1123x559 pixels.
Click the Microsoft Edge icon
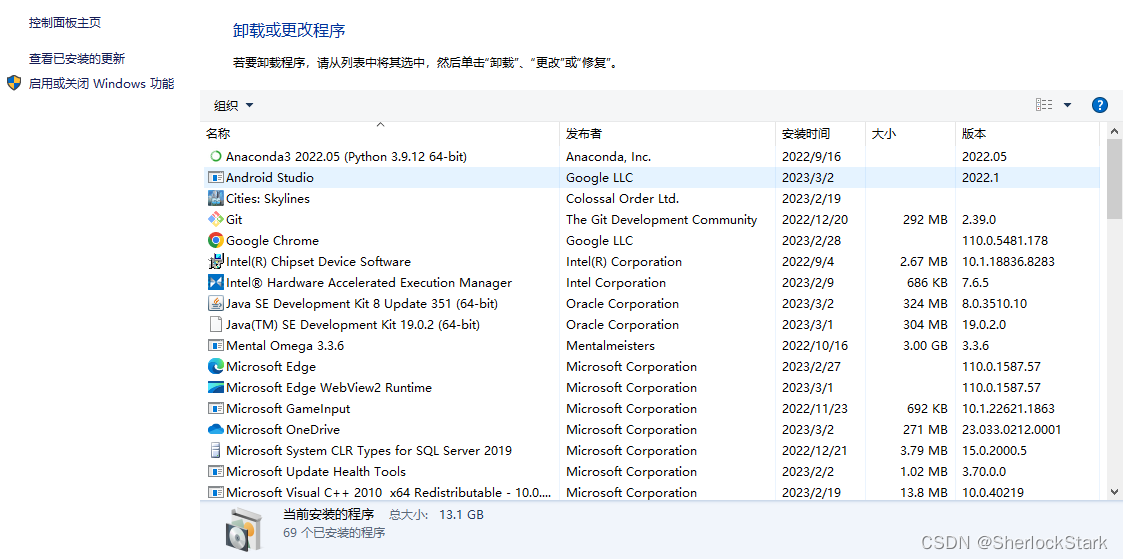(215, 366)
